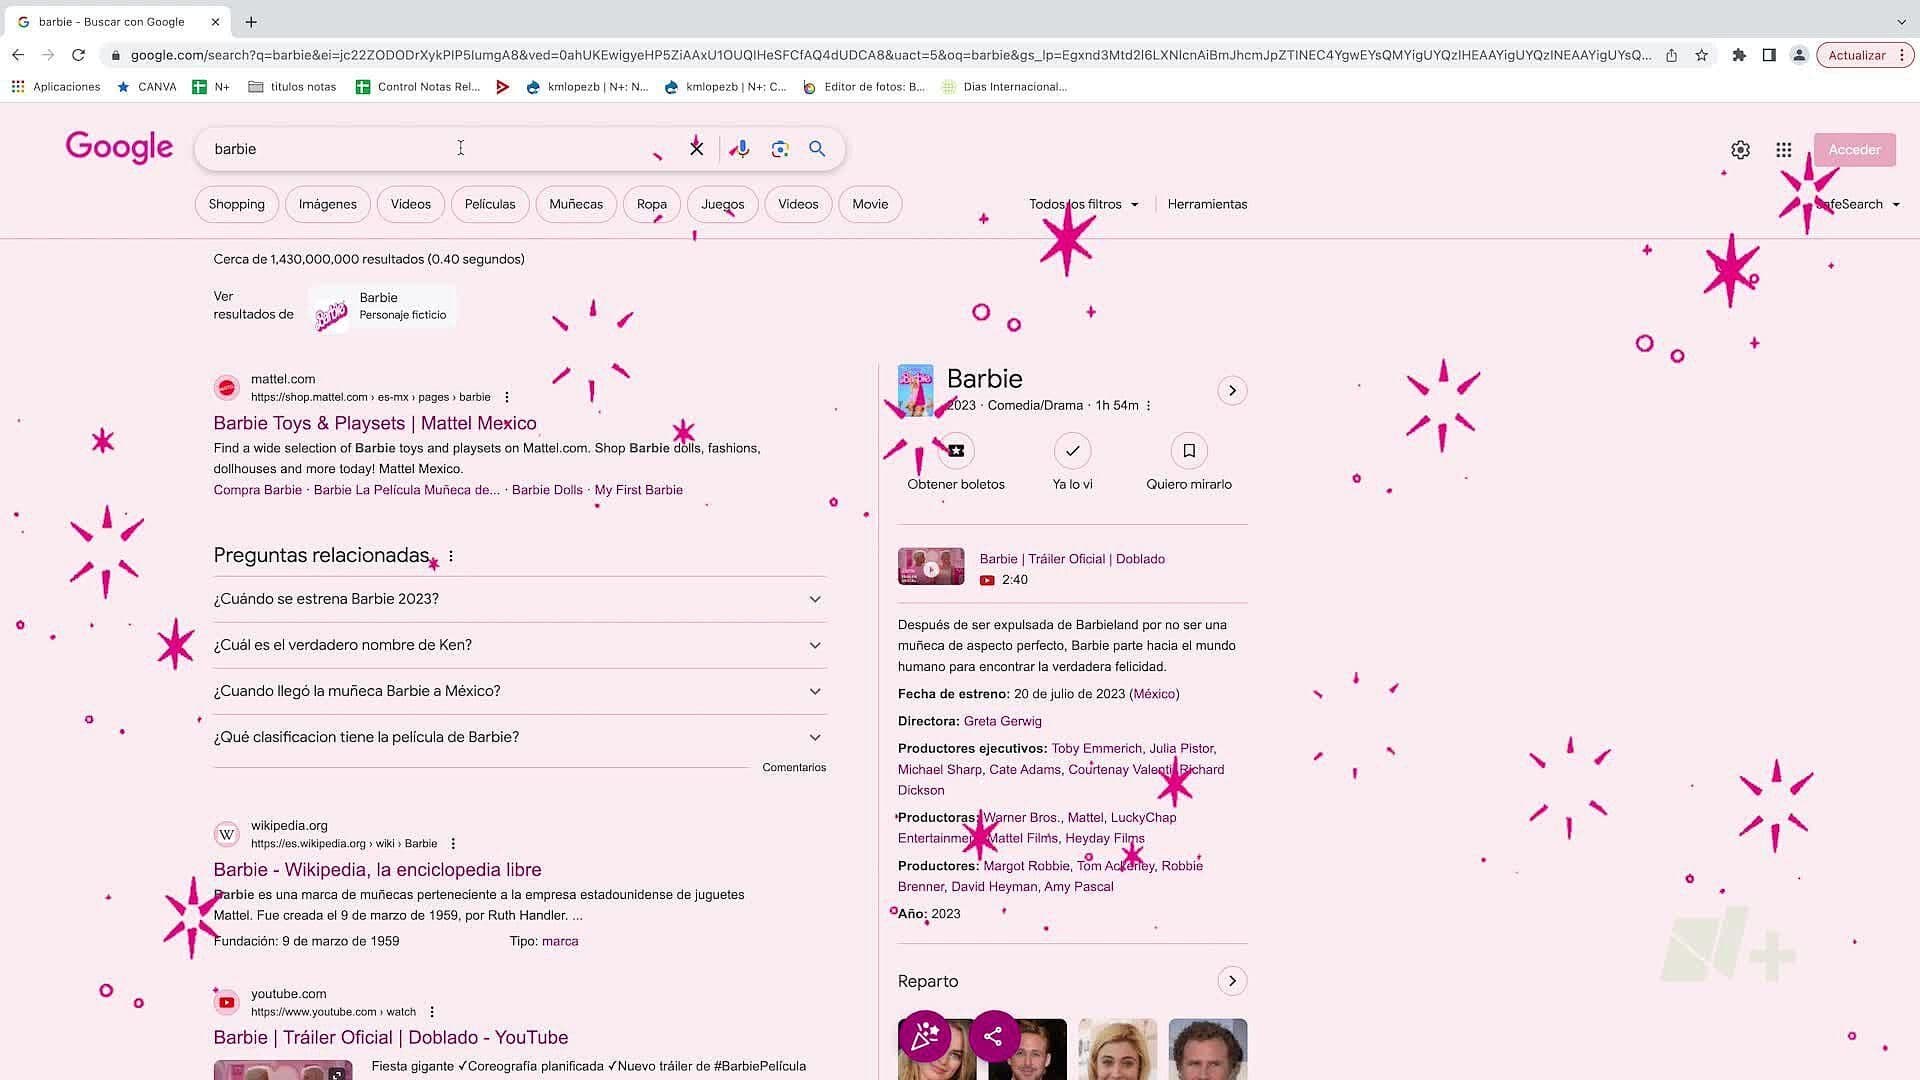Image resolution: width=1920 pixels, height=1080 pixels.
Task: Click the Acceder sign-in button
Action: pyautogui.click(x=1855, y=150)
